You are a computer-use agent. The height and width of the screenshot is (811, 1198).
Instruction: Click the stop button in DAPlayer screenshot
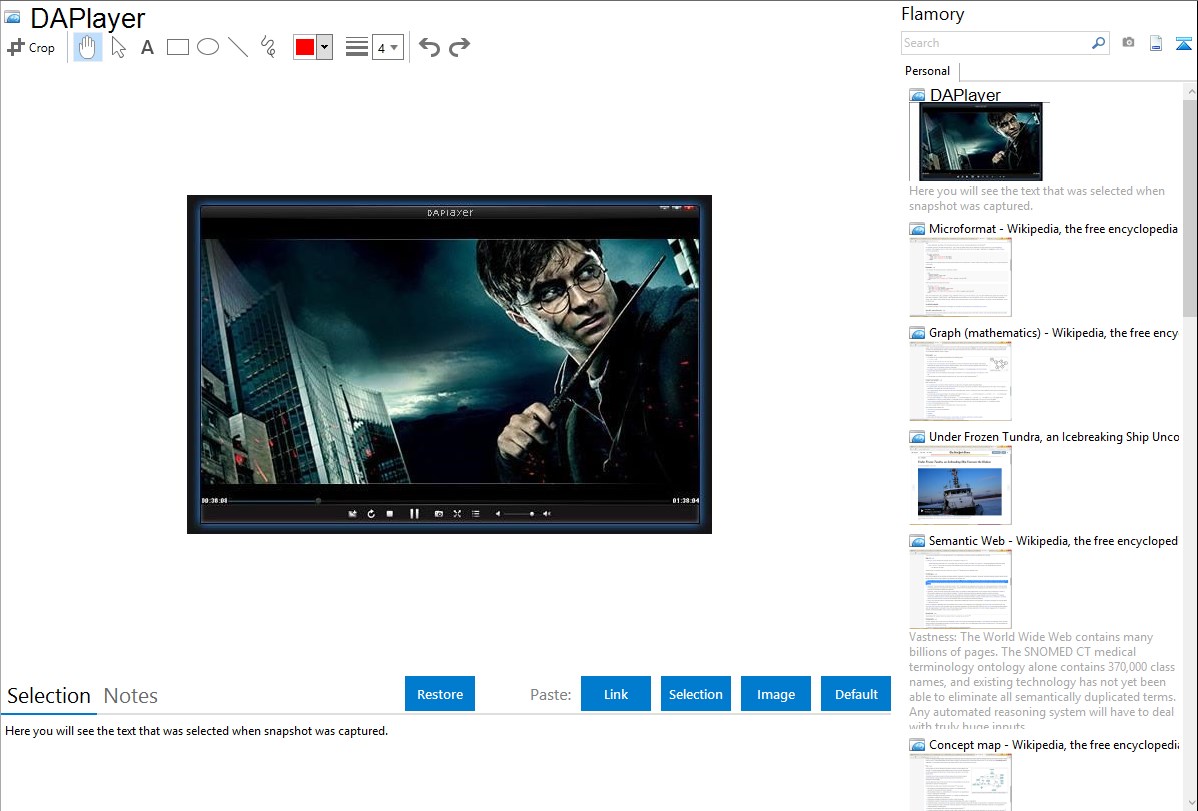click(x=390, y=514)
